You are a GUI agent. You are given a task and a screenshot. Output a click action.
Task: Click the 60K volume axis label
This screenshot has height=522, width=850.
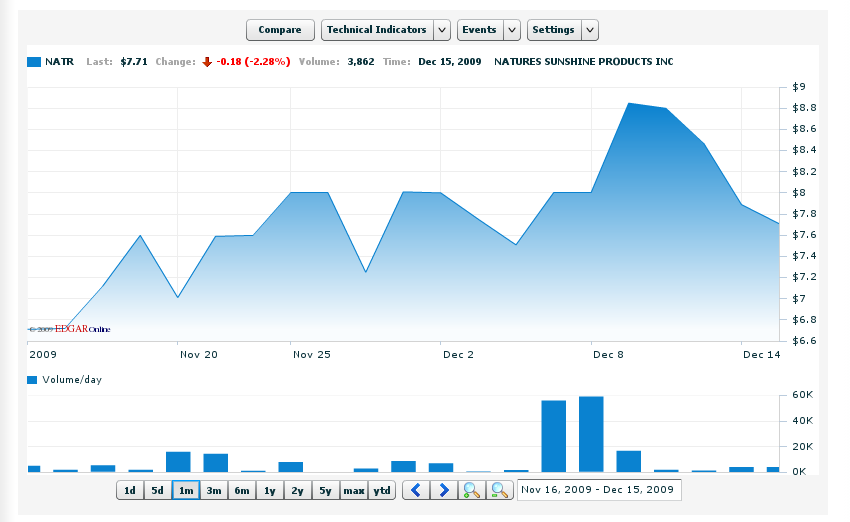click(803, 395)
